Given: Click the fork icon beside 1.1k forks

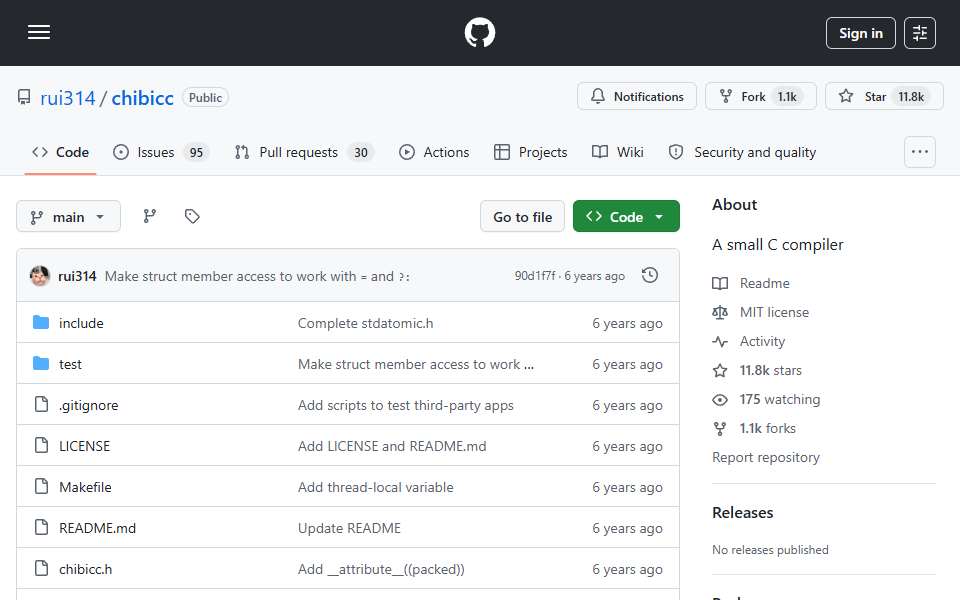Looking at the screenshot, I should pos(720,429).
